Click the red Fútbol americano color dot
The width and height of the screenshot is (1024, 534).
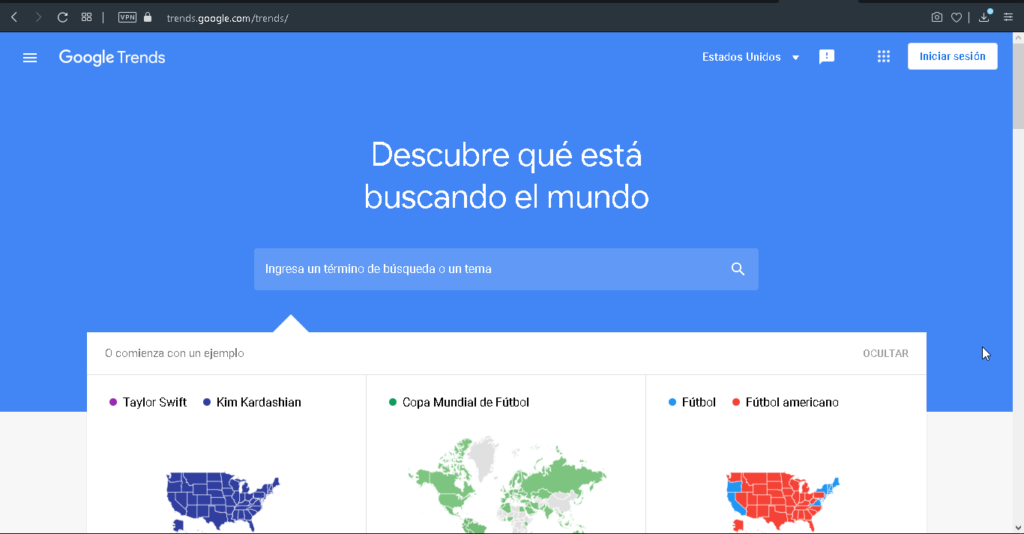(x=736, y=402)
